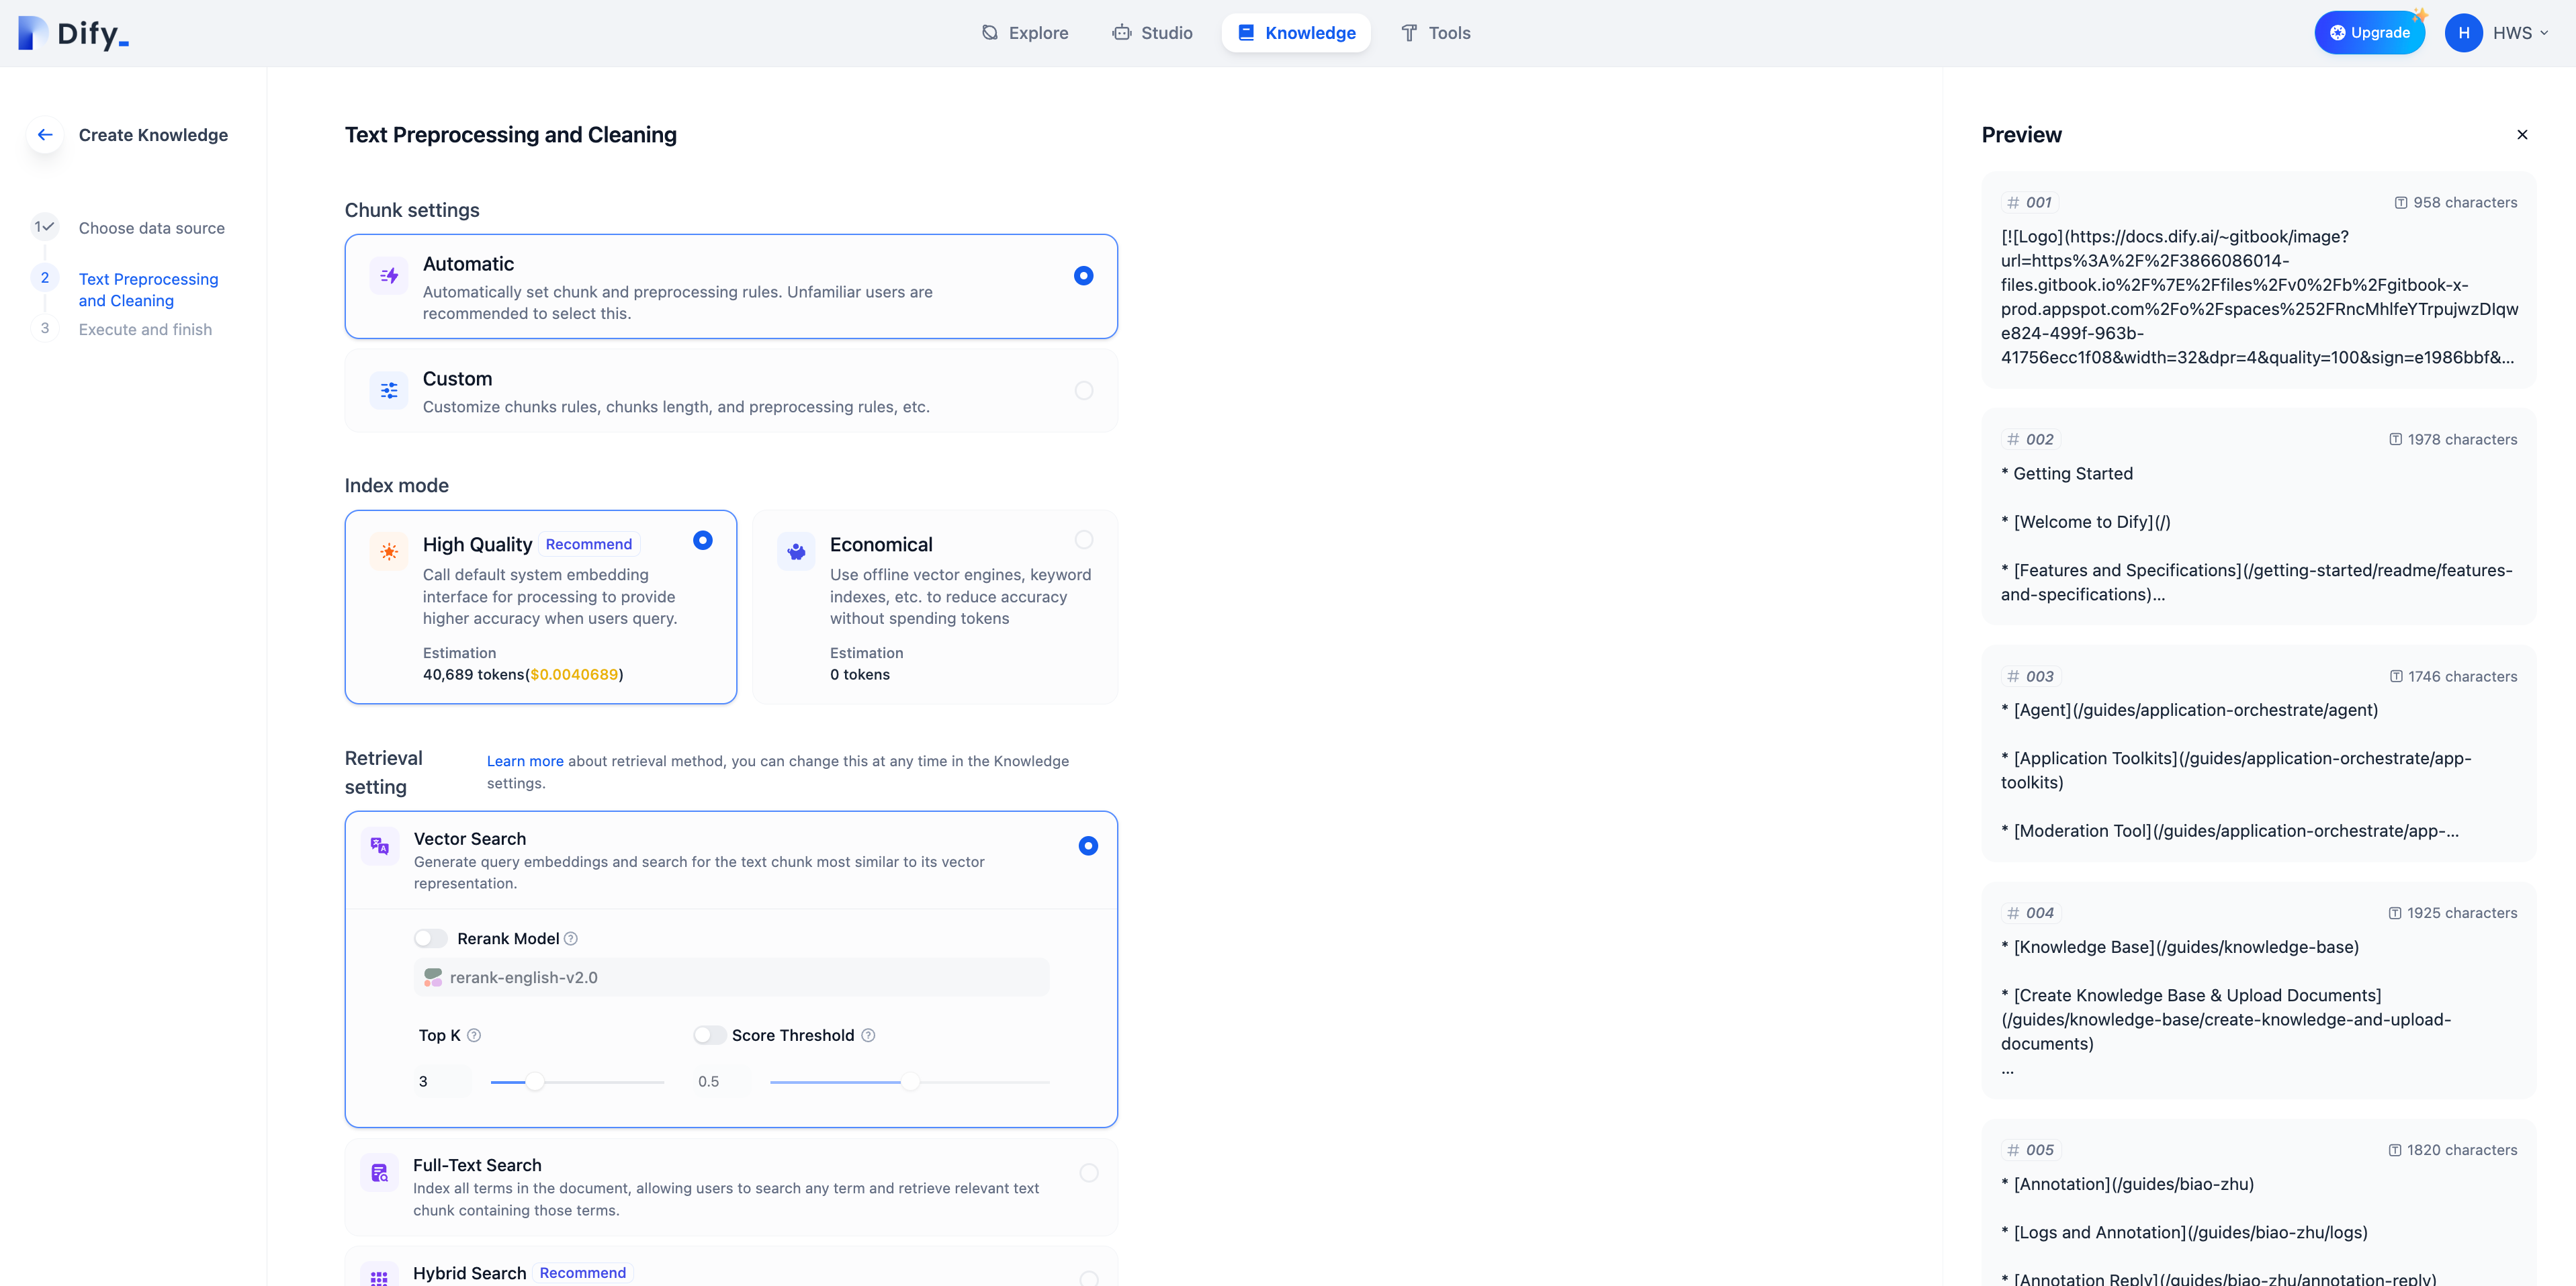Click the Top K help question icon
The width and height of the screenshot is (2576, 1286).
click(x=474, y=1035)
